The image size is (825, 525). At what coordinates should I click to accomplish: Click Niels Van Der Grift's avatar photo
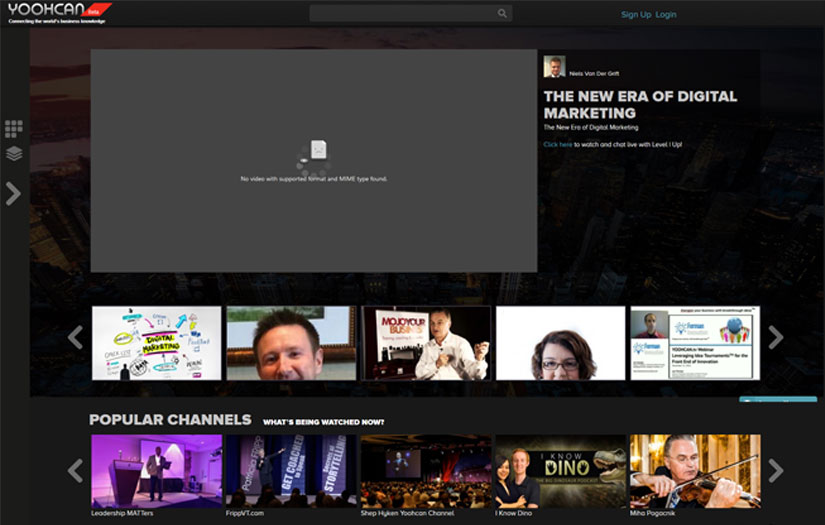555,67
